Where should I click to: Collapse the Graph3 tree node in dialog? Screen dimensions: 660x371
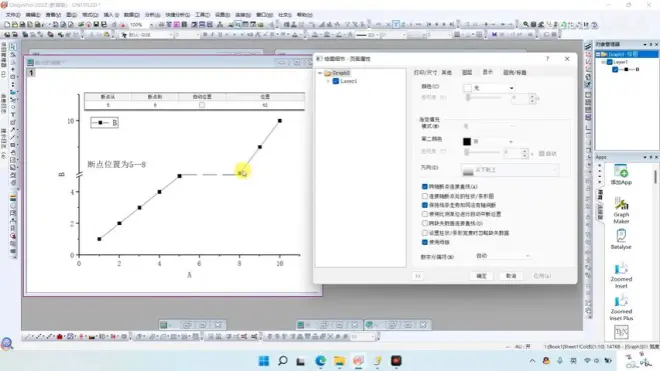320,73
